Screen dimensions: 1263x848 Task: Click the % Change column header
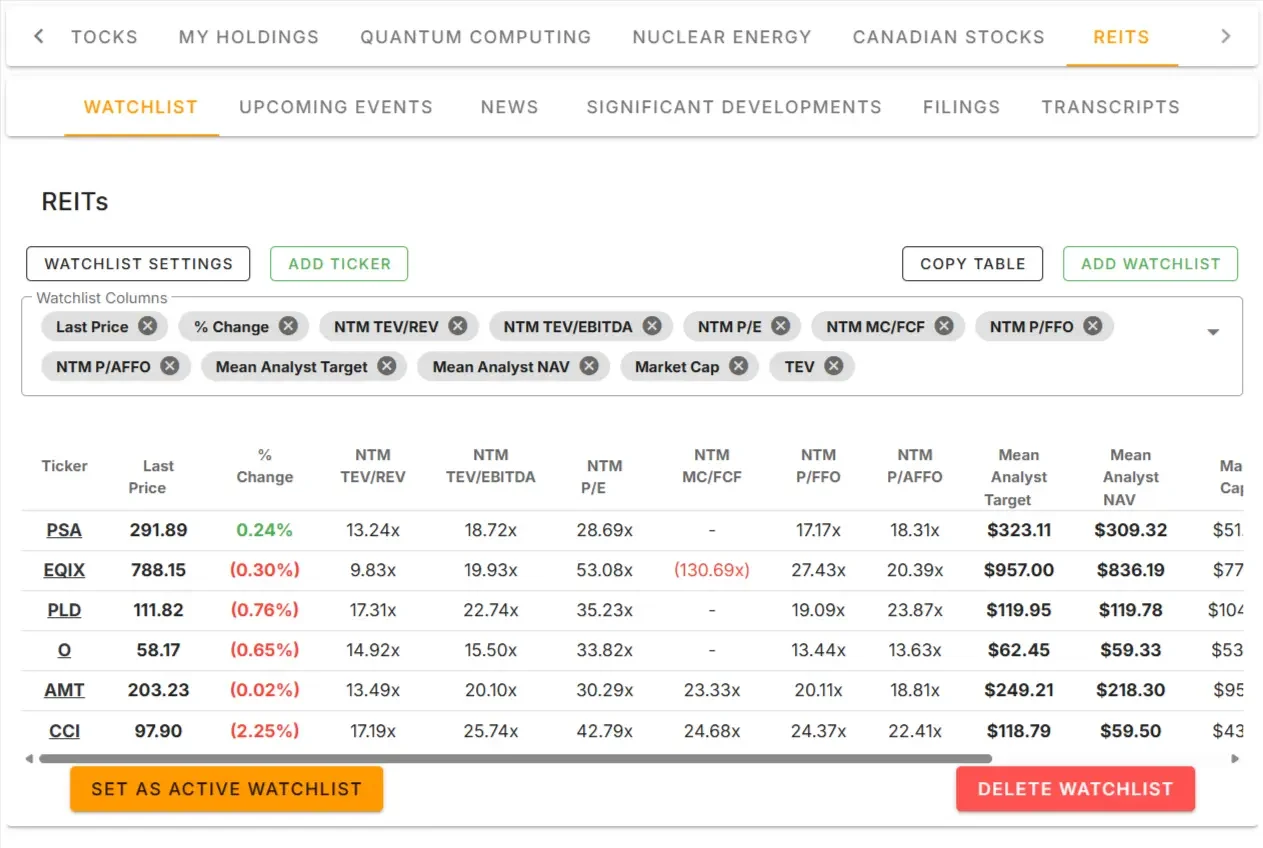click(265, 466)
